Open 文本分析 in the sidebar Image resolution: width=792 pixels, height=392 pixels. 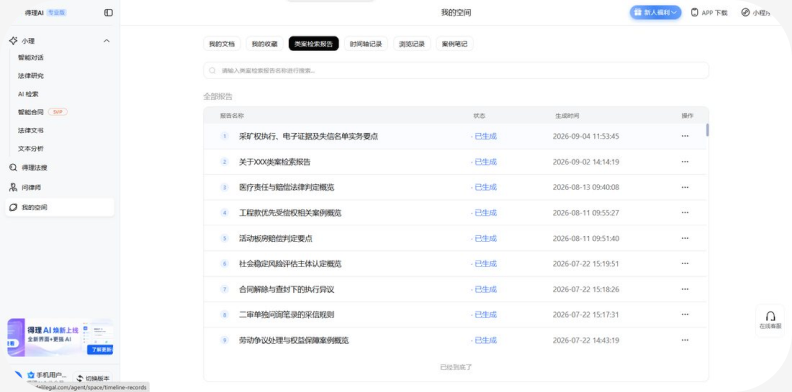[31, 149]
